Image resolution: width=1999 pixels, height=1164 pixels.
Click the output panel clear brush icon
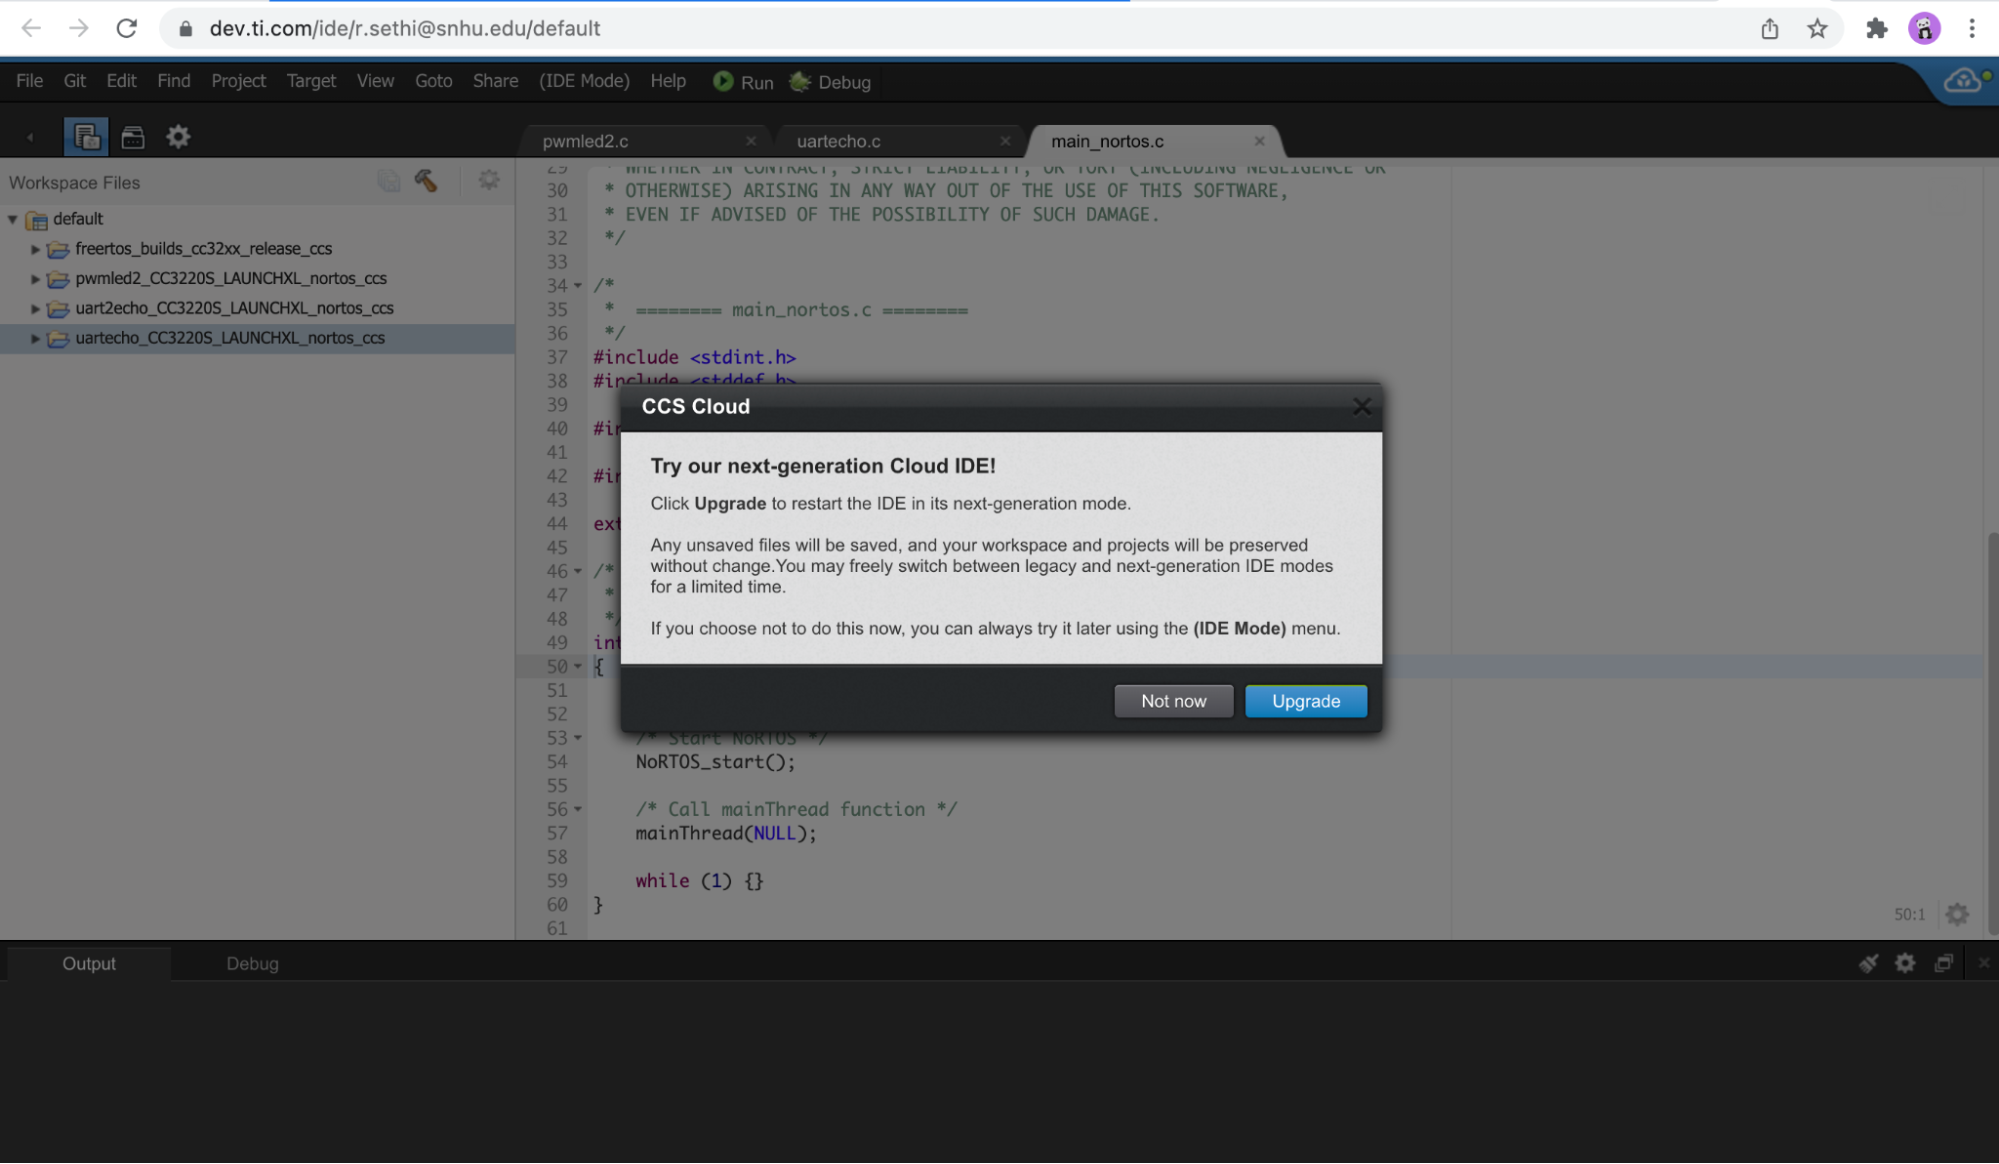tap(1868, 963)
